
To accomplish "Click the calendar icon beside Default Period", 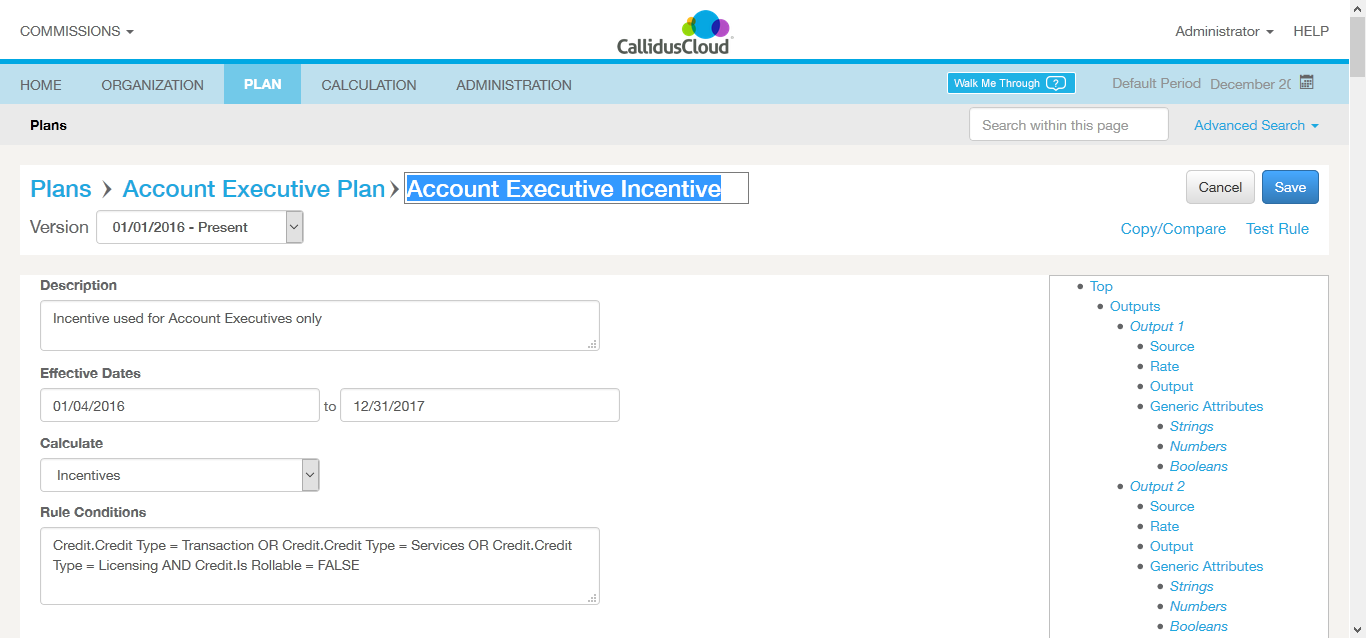I will click(1306, 83).
